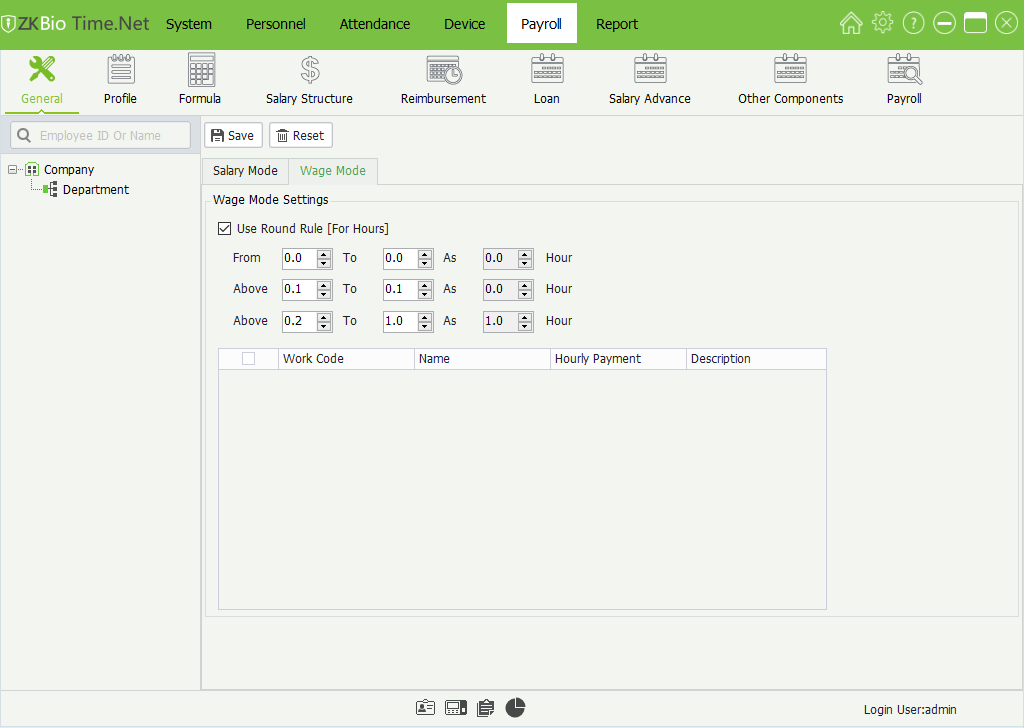Screen dimensions: 1024x728
Task: Select the Department tree item
Action: coord(96,190)
